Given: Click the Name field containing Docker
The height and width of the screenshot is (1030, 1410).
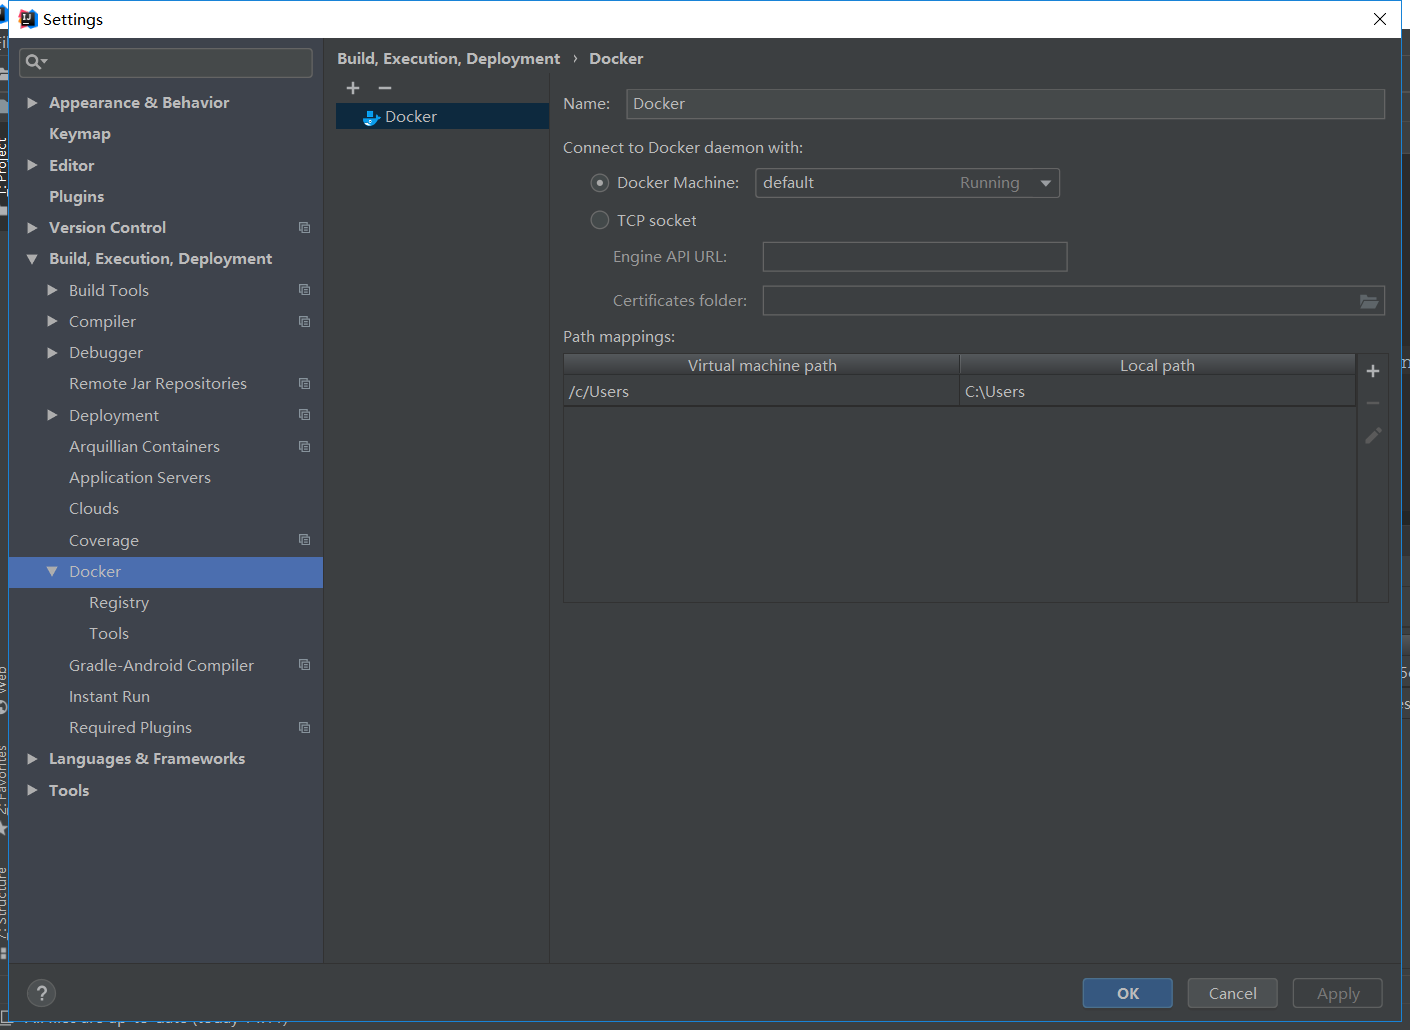Looking at the screenshot, I should [1005, 104].
